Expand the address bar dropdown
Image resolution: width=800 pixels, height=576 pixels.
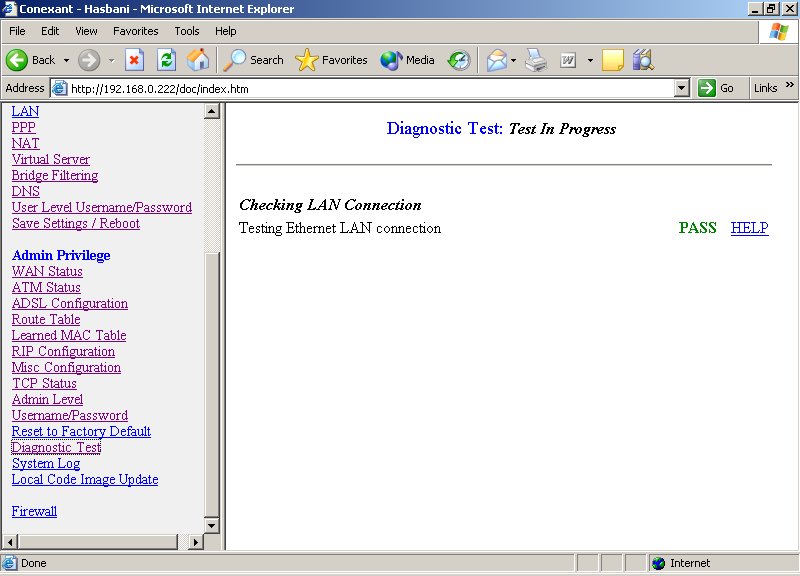point(682,88)
